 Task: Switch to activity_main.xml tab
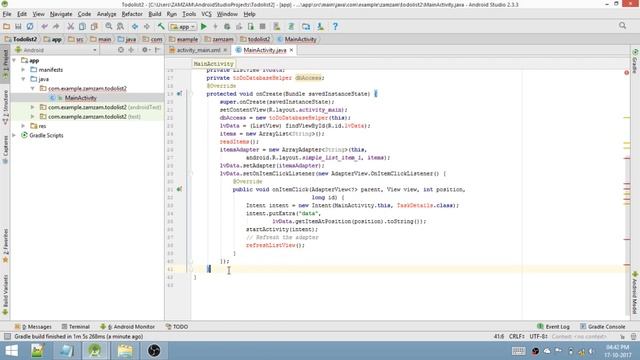tap(198, 50)
